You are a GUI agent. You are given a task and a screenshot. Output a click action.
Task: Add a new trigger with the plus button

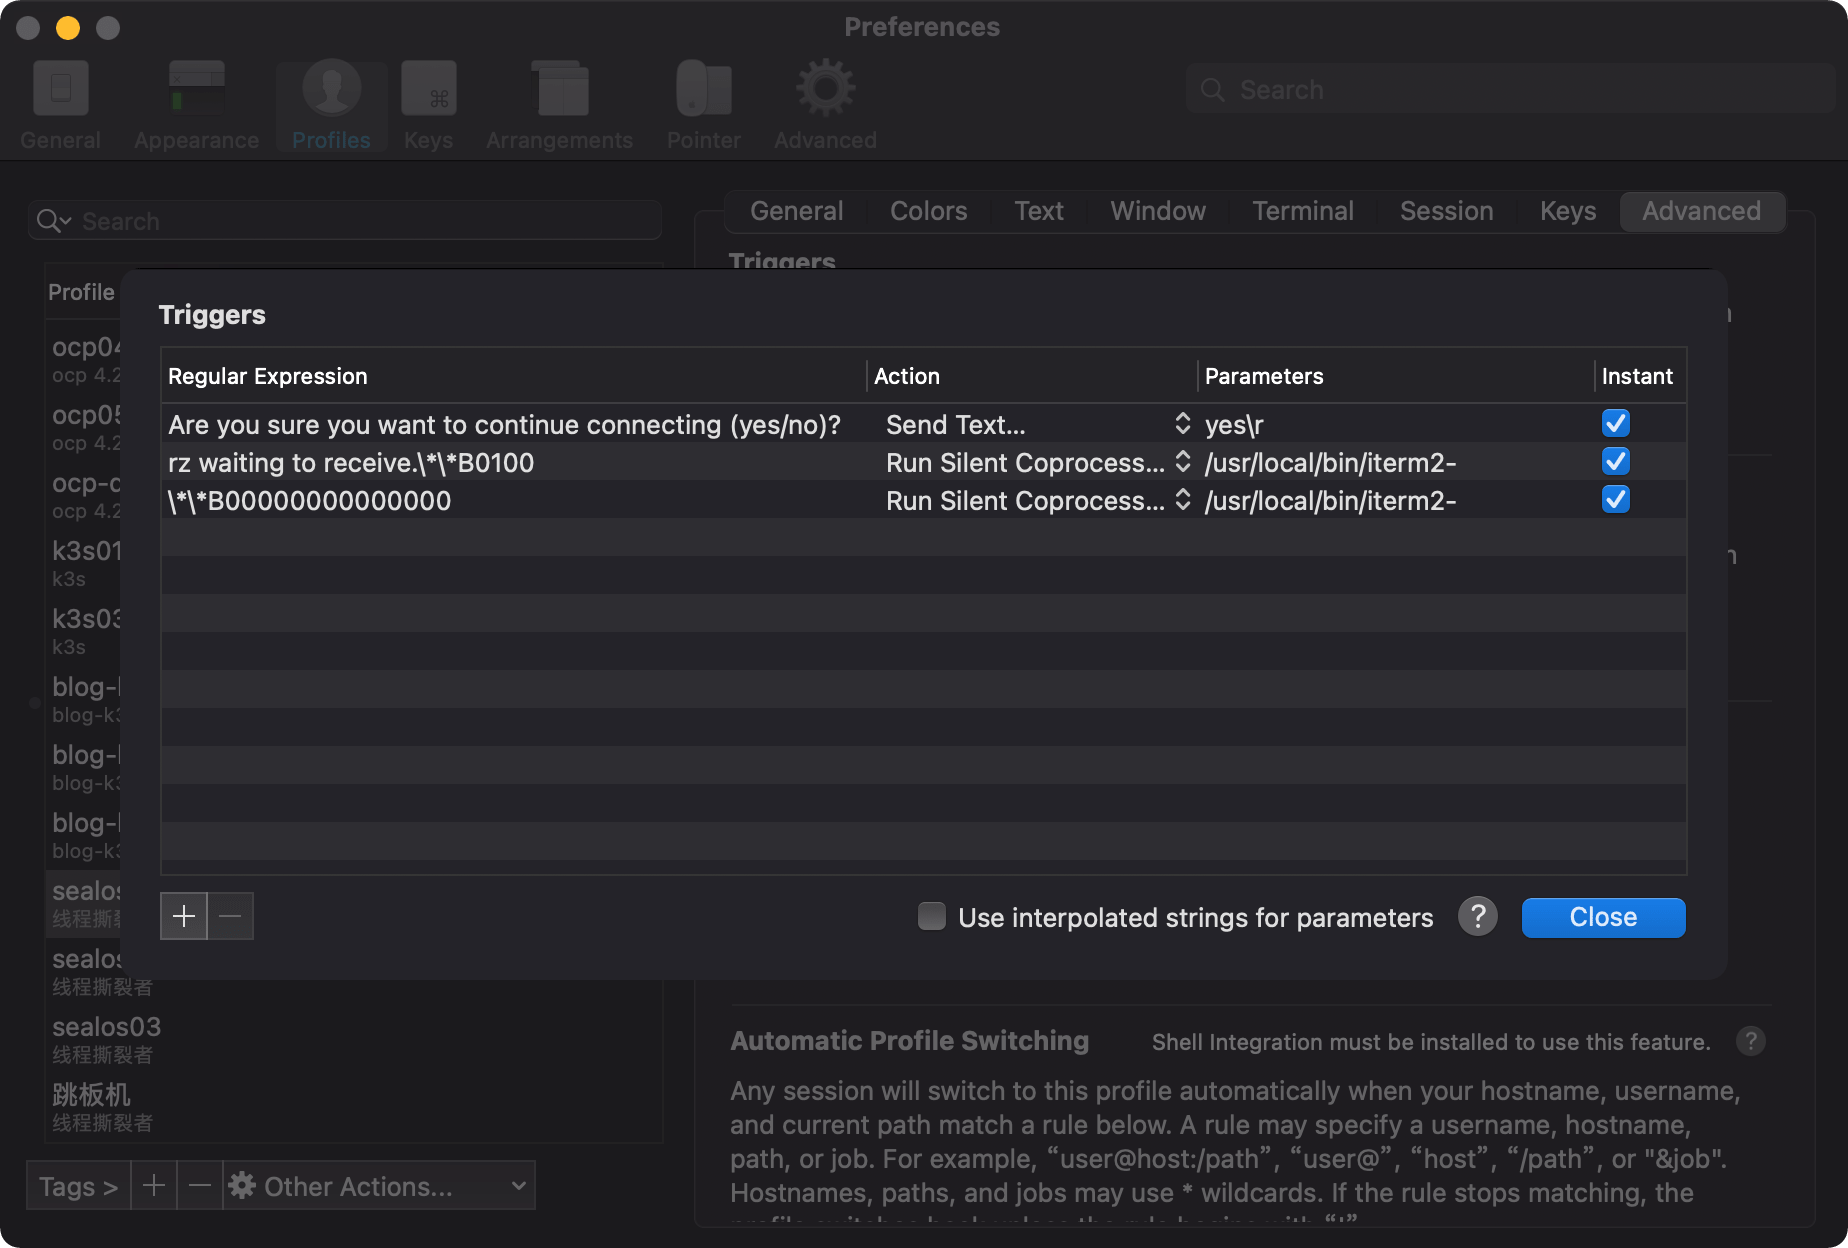183,915
